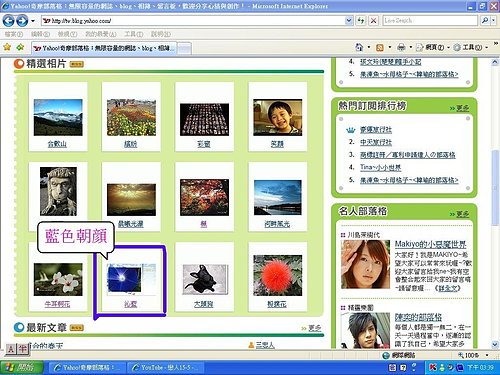The image size is (500, 375).
Task: Open the blue morning glory flower photo
Action: [131, 278]
